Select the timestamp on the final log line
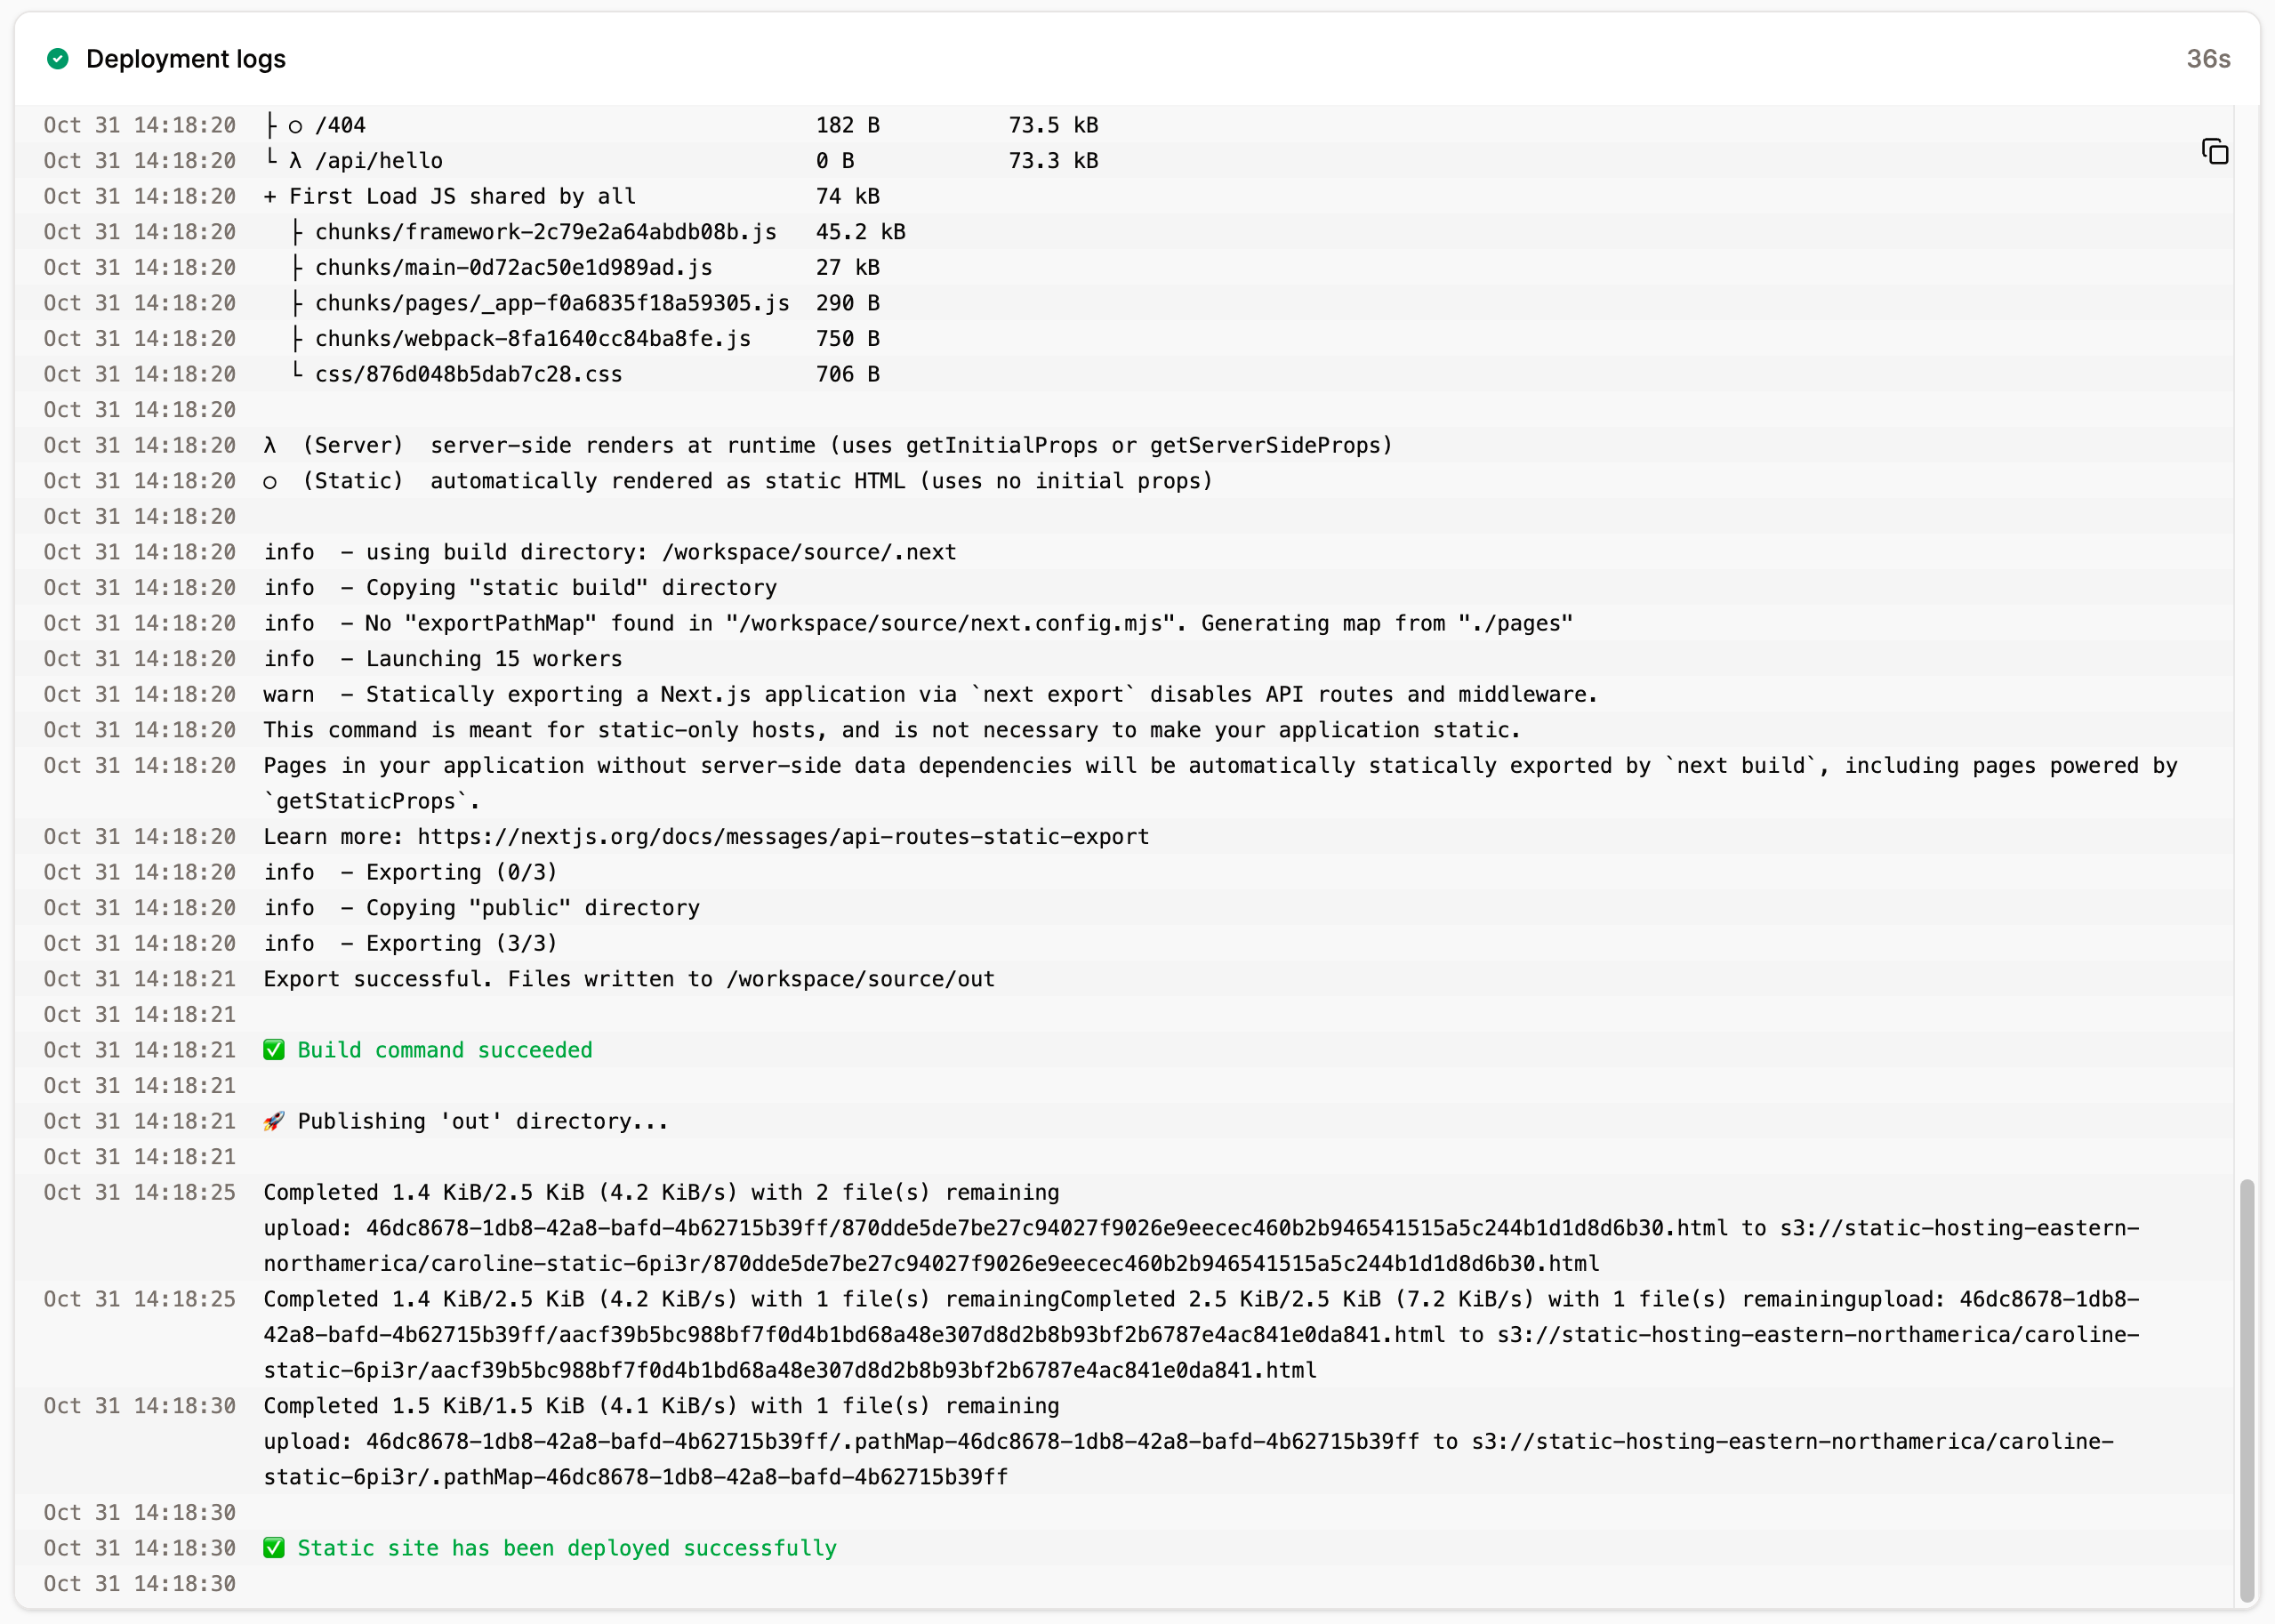Screen dimensions: 2275x1624 pos(139,1583)
